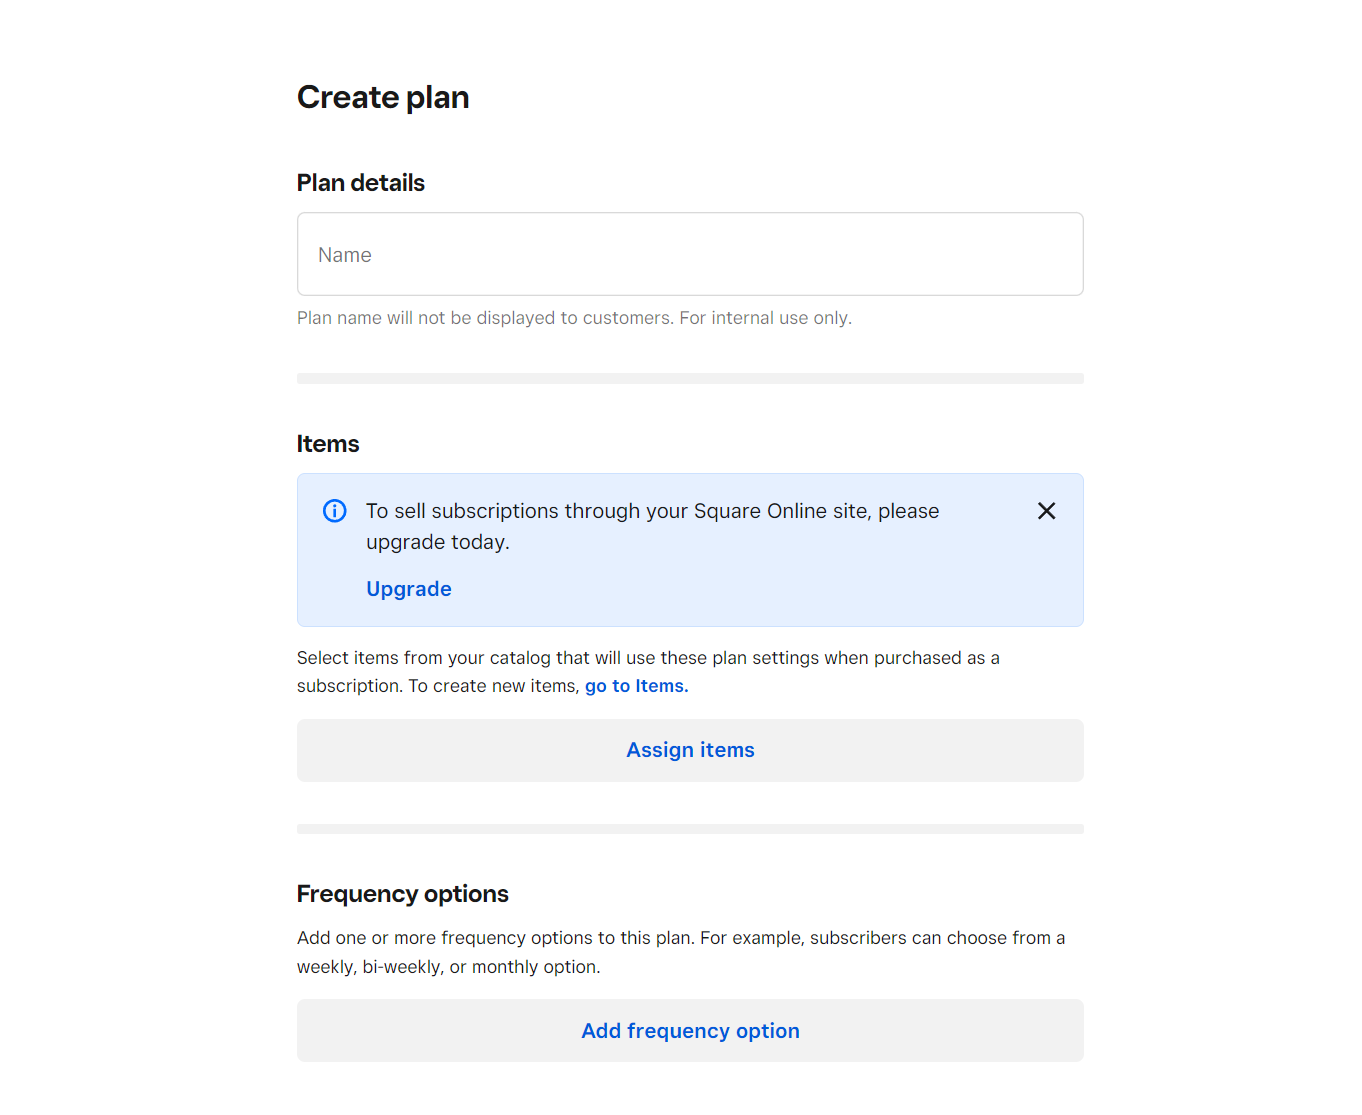Screen dimensions: 1362x1115
Task: Click the 'Items' section heading
Action: pyautogui.click(x=328, y=444)
